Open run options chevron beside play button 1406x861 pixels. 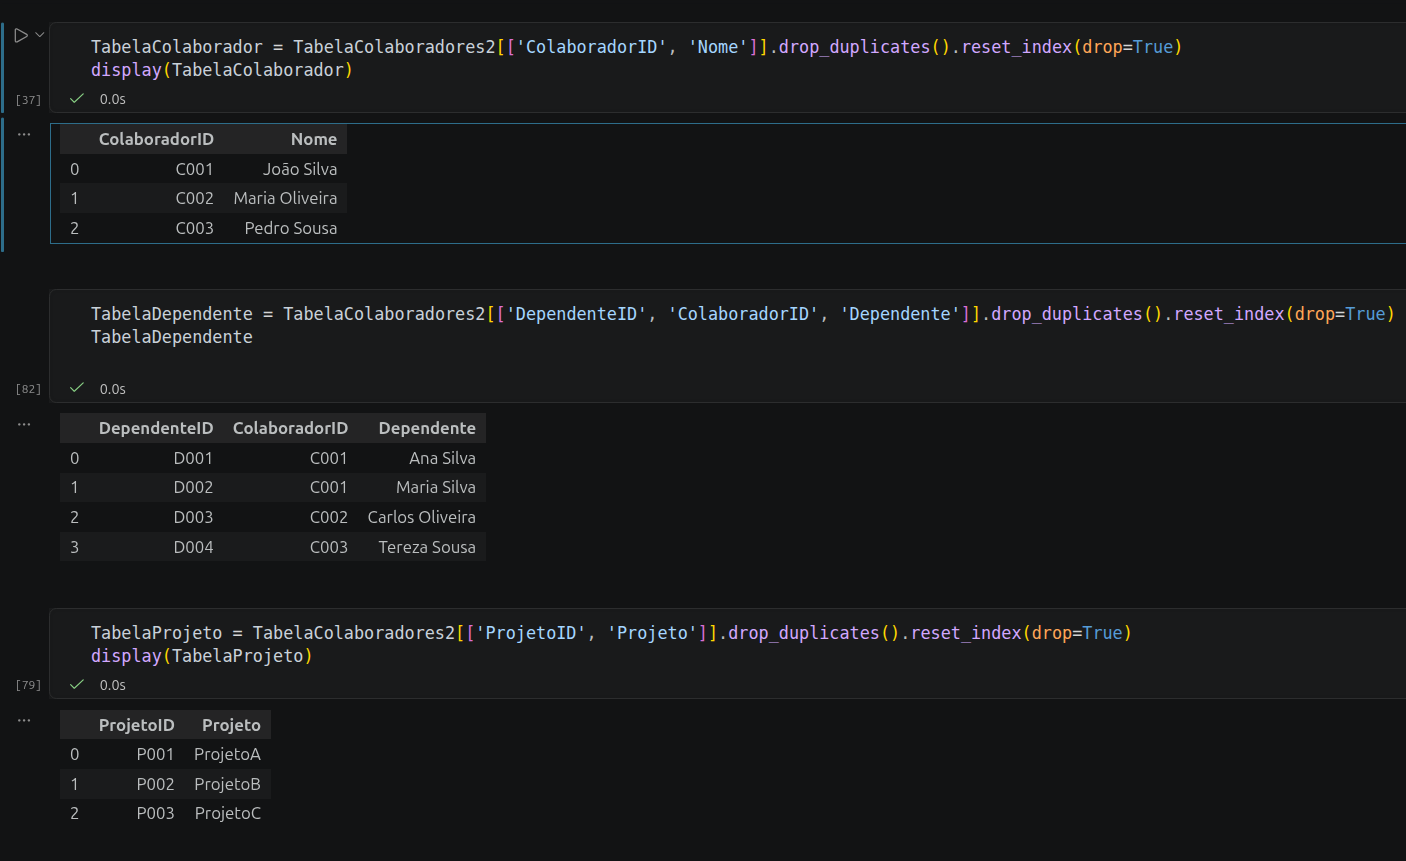click(40, 35)
